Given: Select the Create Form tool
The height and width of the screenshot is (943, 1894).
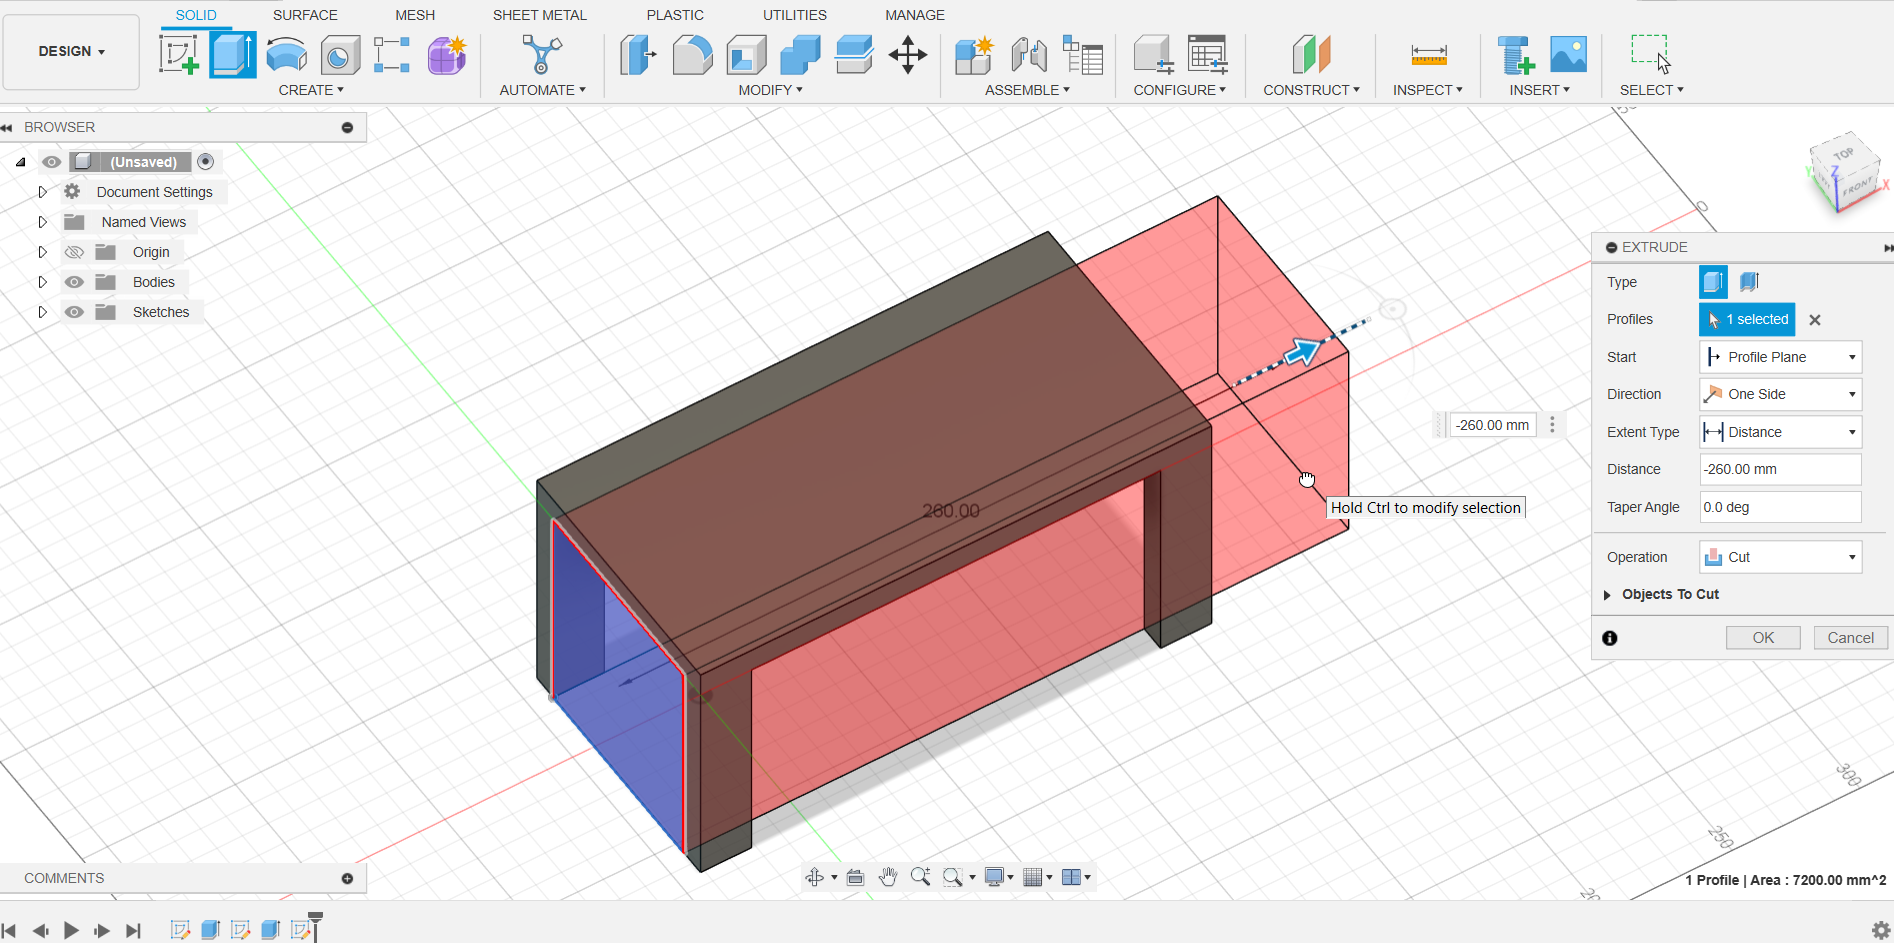Looking at the screenshot, I should (447, 55).
